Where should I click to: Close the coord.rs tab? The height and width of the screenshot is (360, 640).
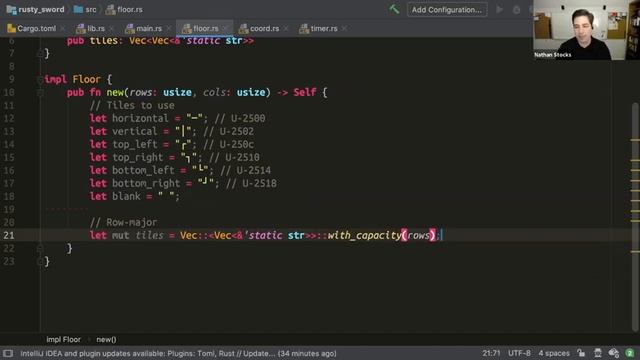click(x=286, y=29)
